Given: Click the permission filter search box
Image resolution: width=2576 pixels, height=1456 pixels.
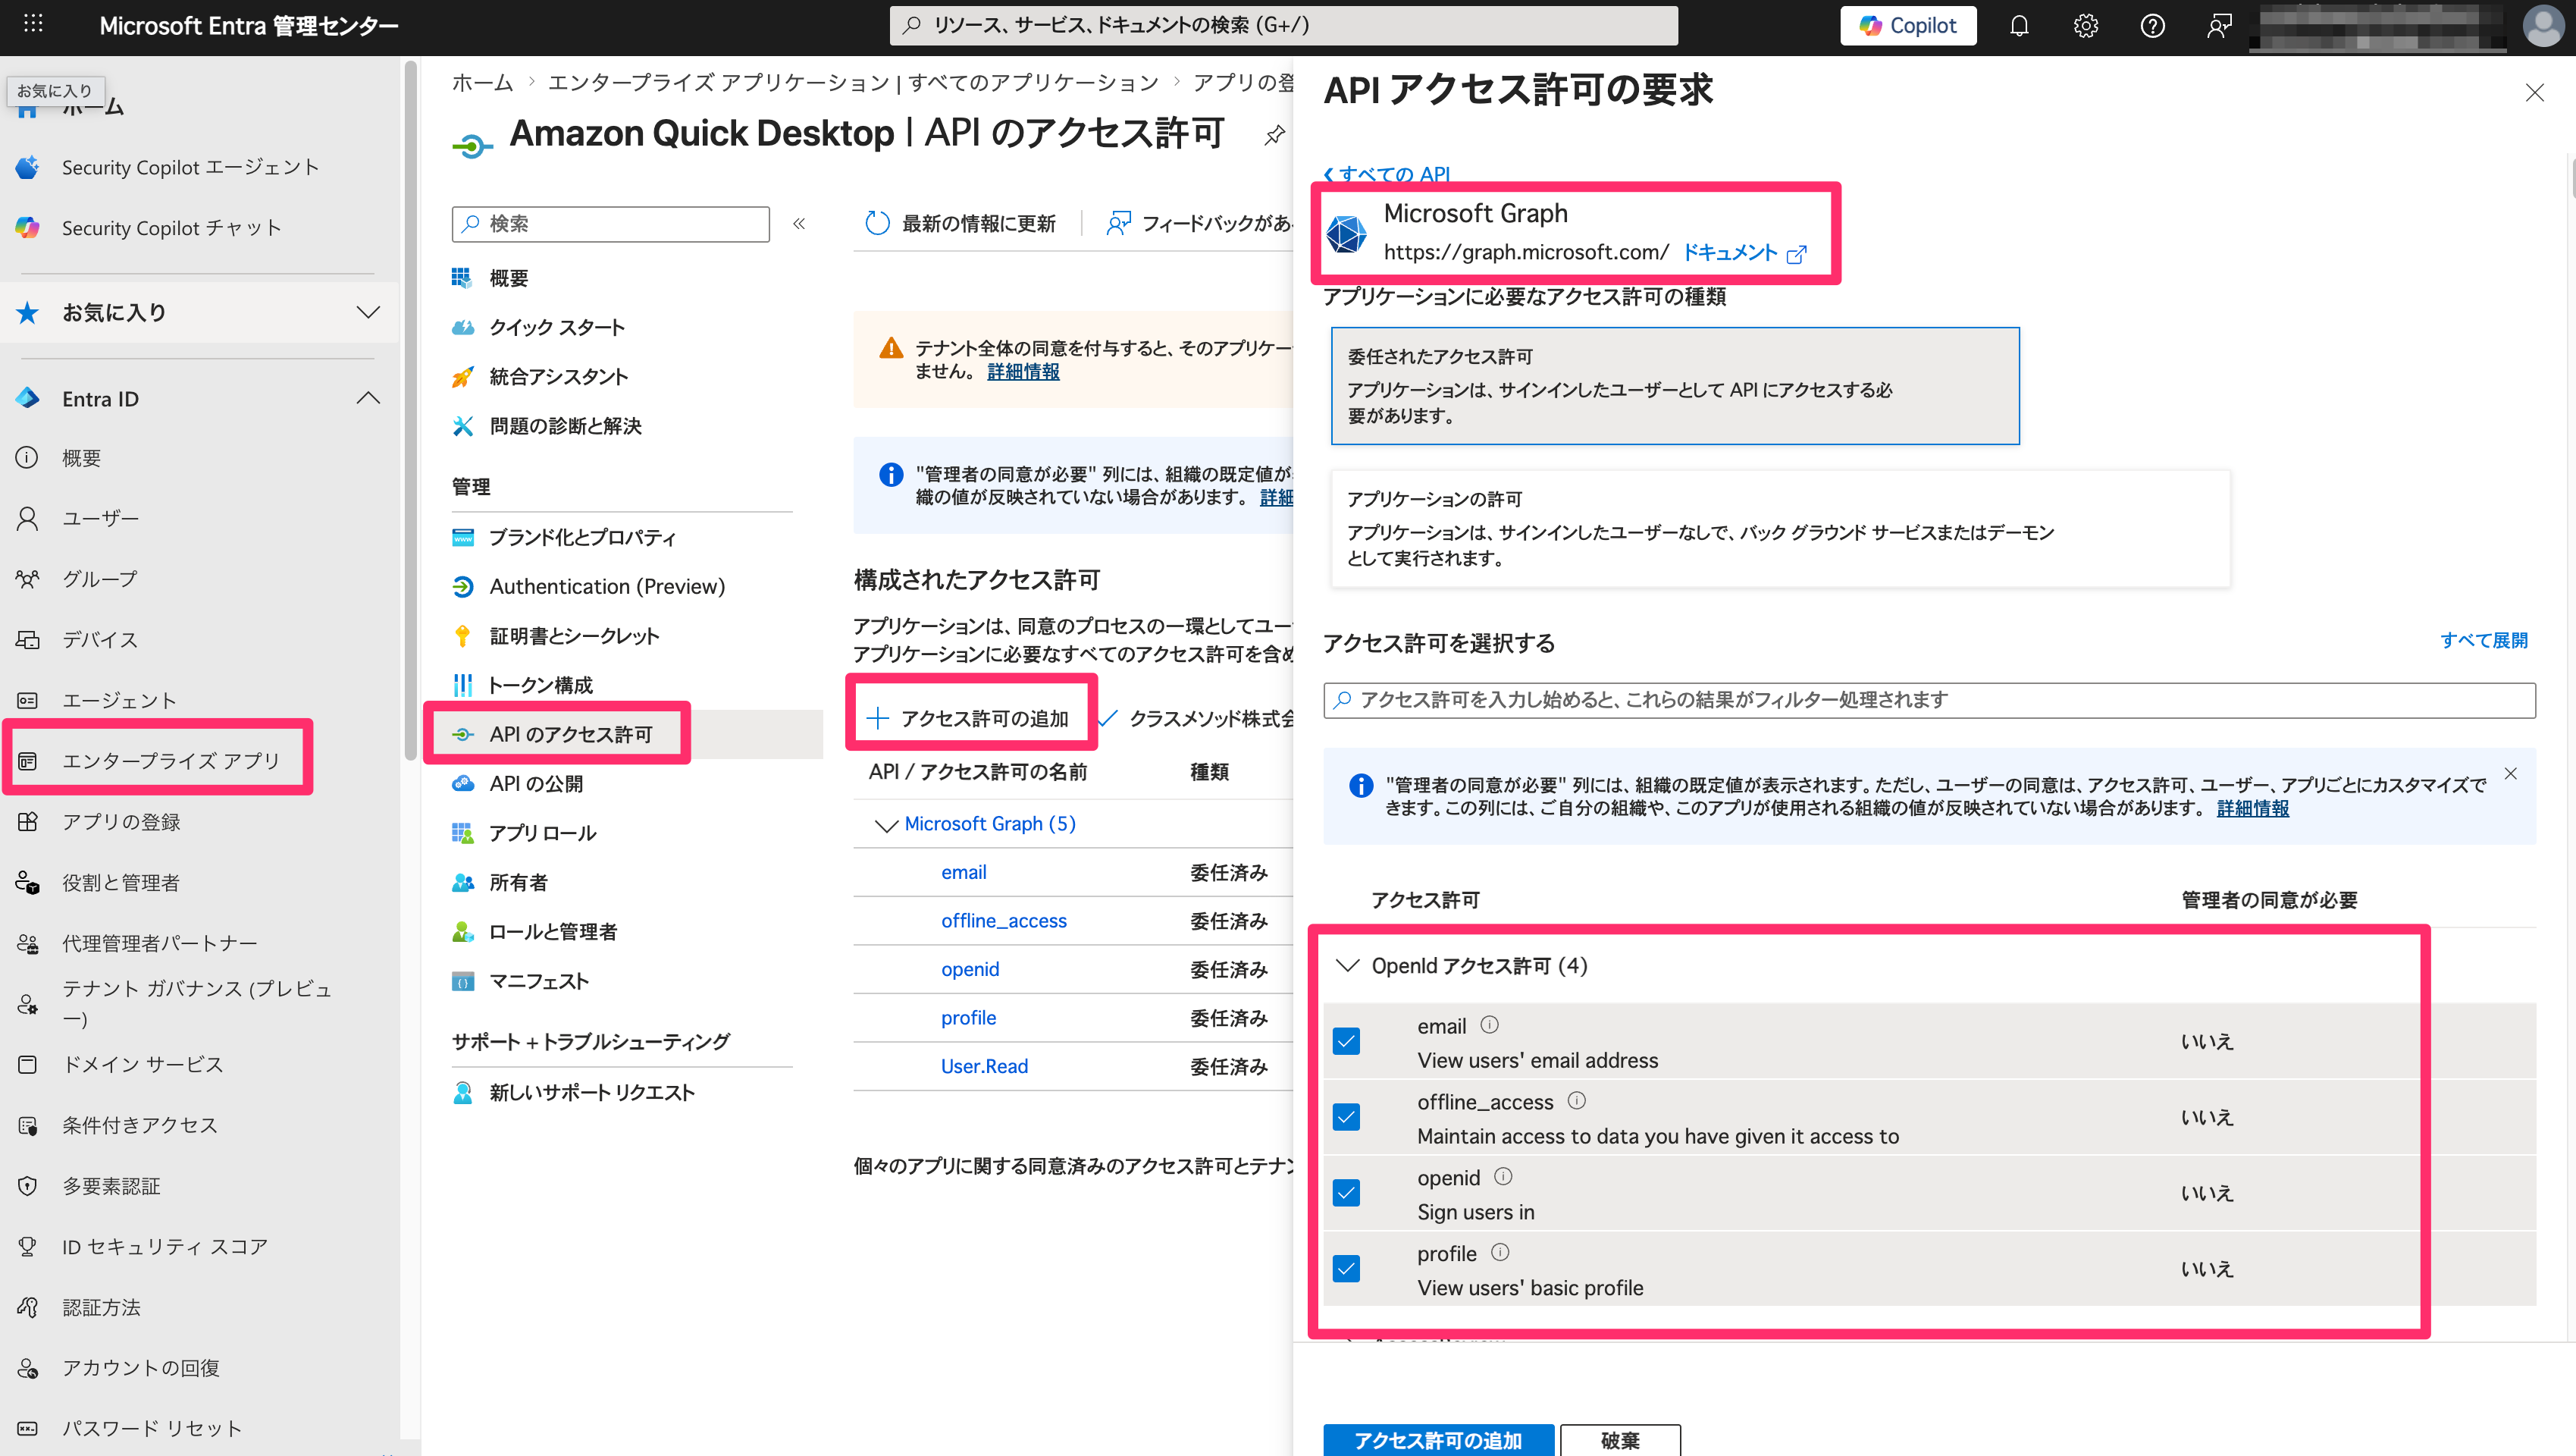Looking at the screenshot, I should tap(1929, 700).
